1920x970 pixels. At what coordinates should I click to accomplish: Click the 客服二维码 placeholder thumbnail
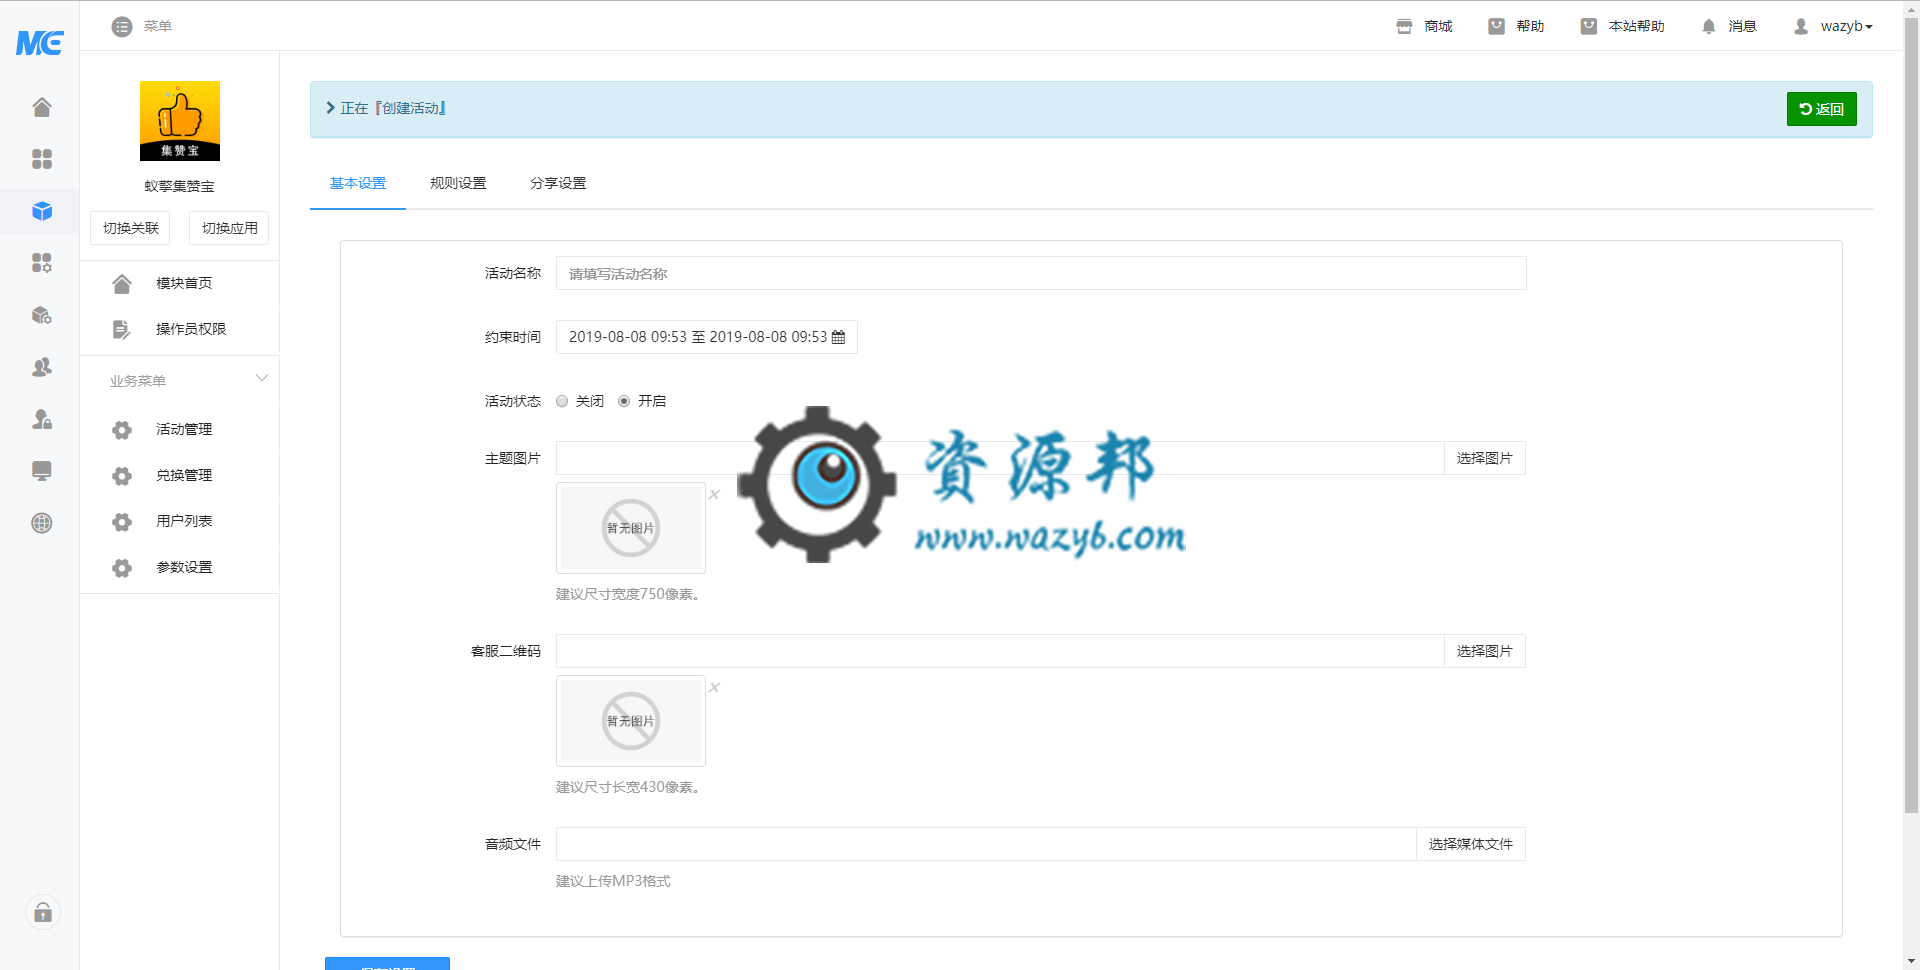(631, 721)
